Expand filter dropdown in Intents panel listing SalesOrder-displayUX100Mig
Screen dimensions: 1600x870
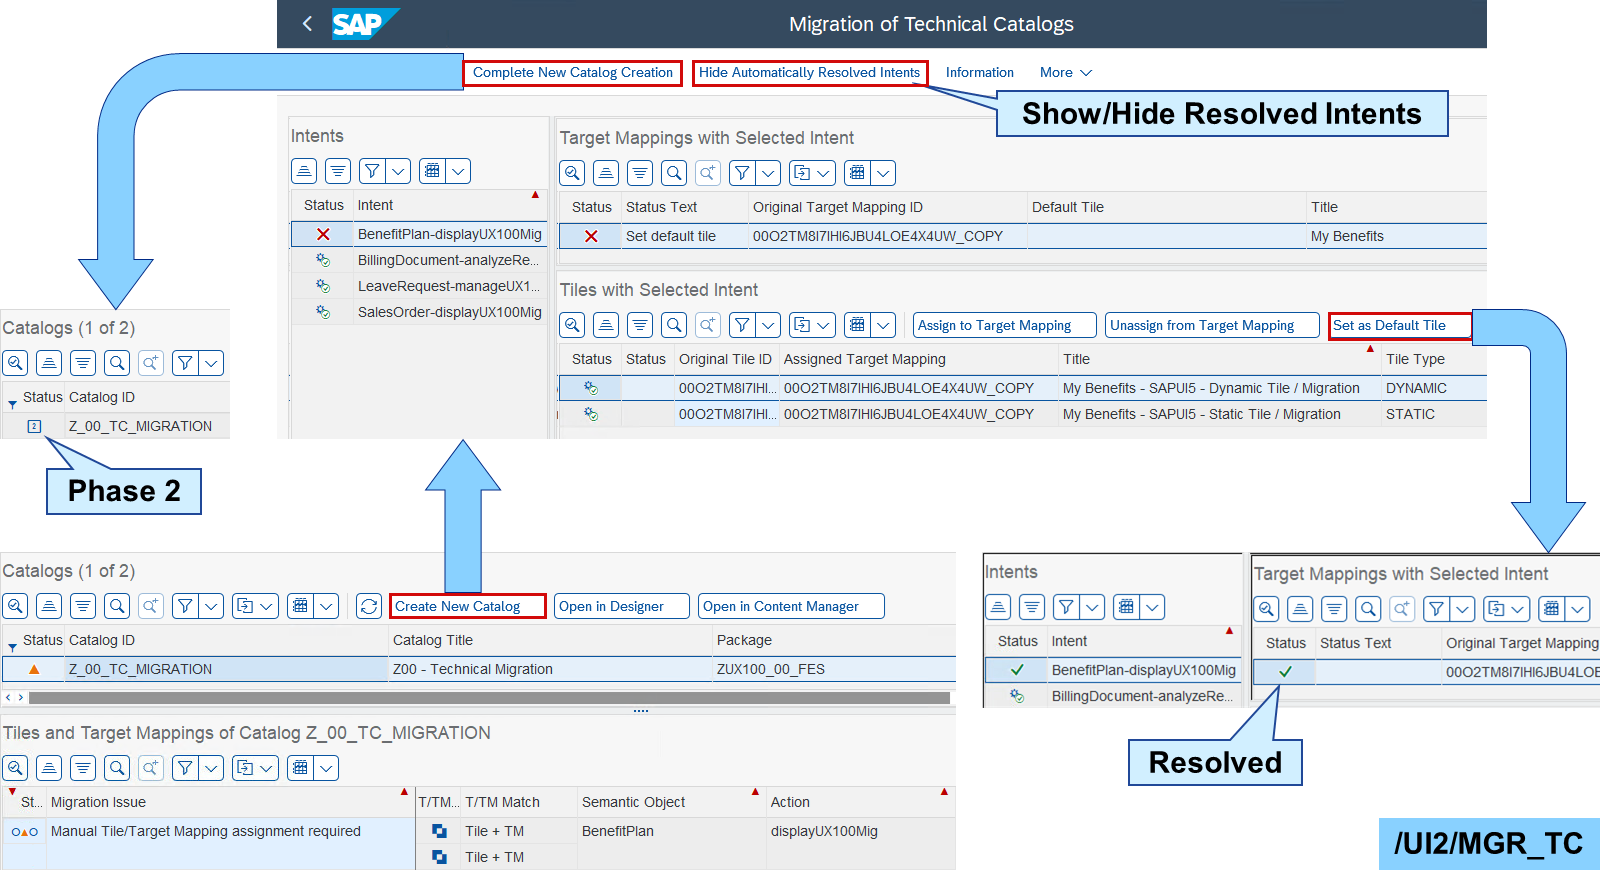(x=398, y=171)
